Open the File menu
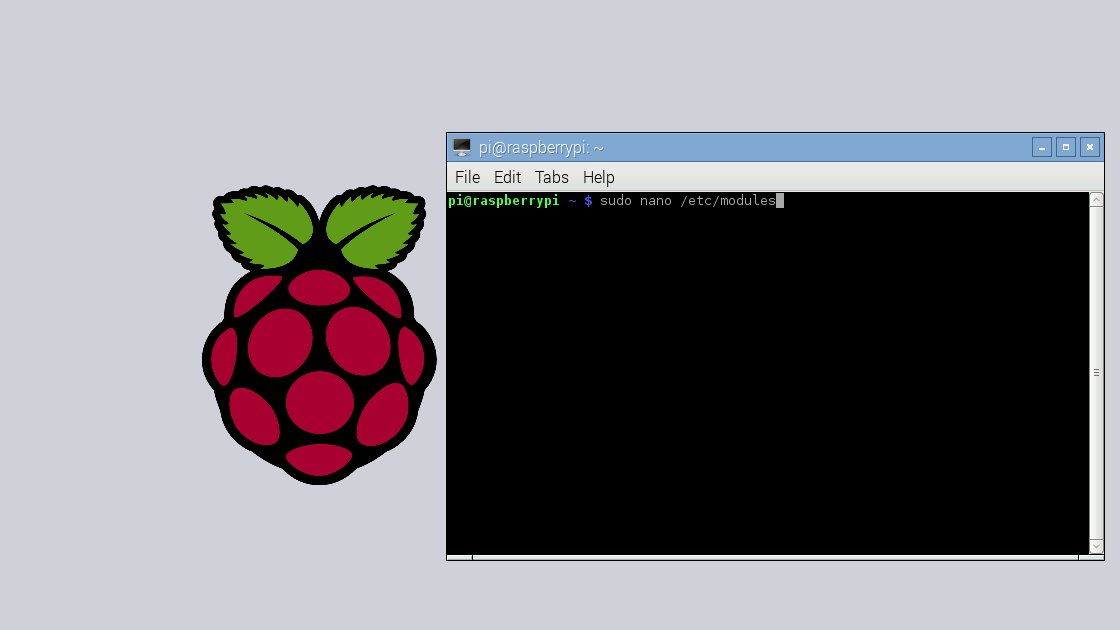Viewport: 1120px width, 630px height. coord(467,177)
